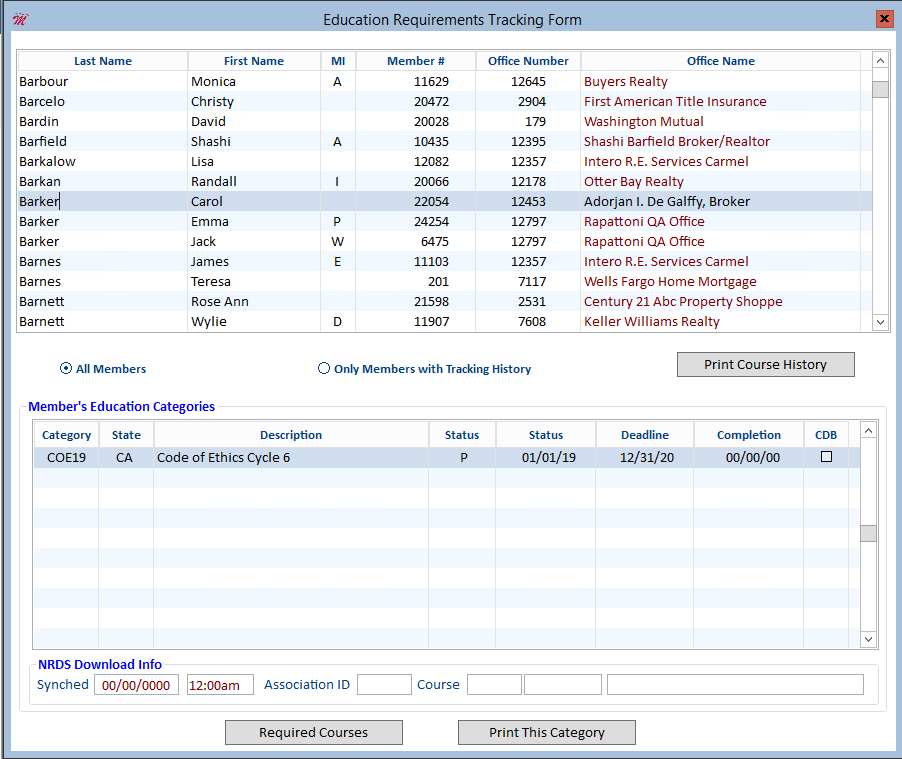Select Barkan in the member list

tap(40, 182)
